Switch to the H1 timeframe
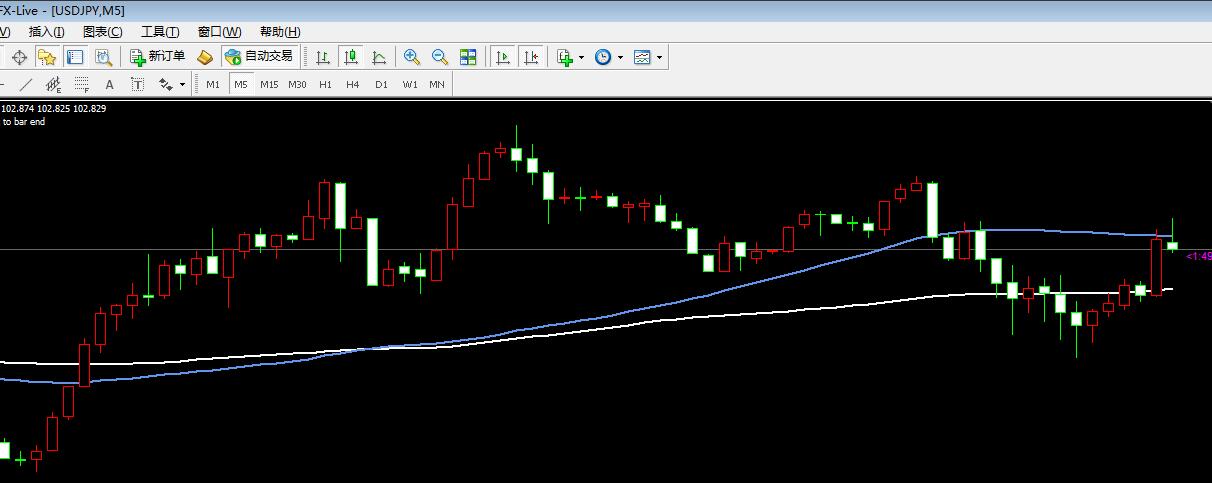Screen dimensions: 1212x483 [x=325, y=85]
